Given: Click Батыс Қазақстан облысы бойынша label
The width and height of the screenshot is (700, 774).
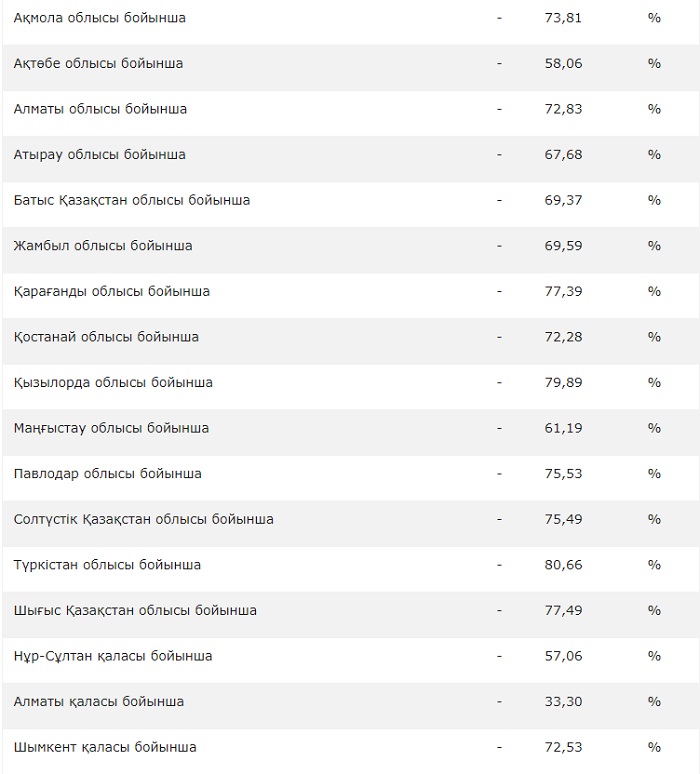Looking at the screenshot, I should tap(132, 200).
